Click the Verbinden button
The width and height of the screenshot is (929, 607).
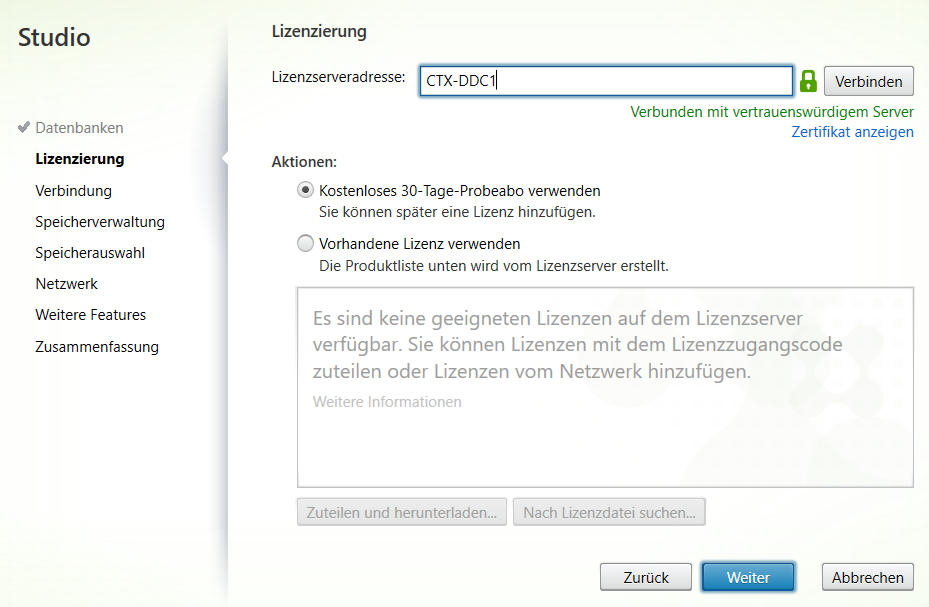(x=868, y=81)
